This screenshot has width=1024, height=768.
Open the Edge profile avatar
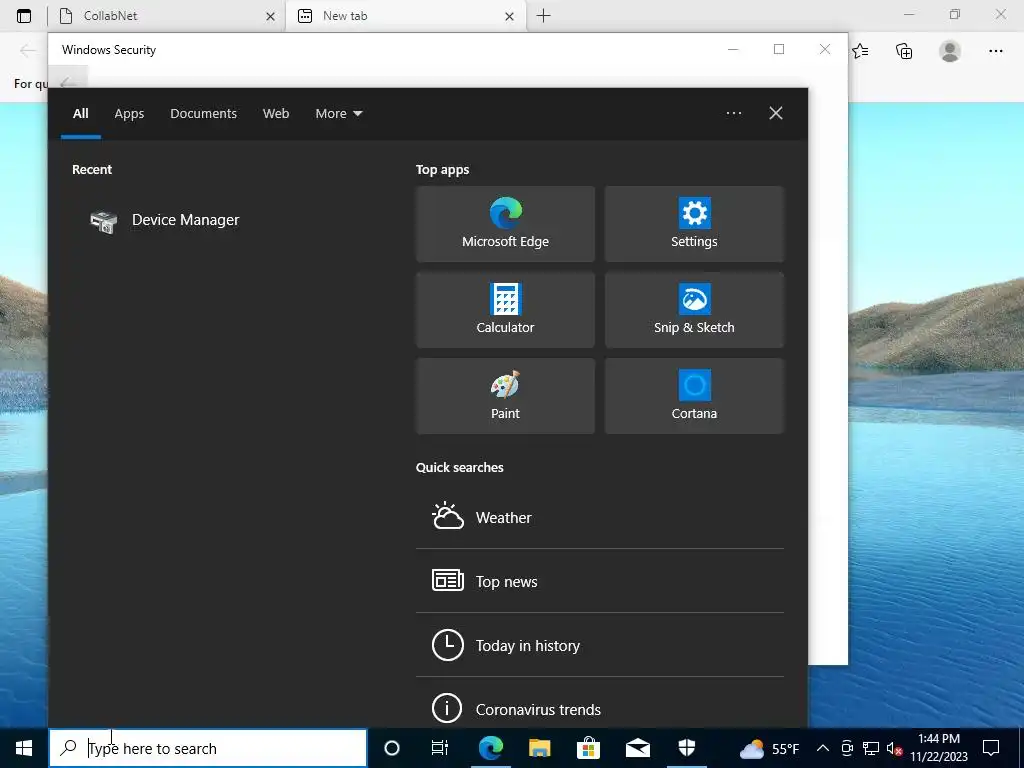(950, 51)
